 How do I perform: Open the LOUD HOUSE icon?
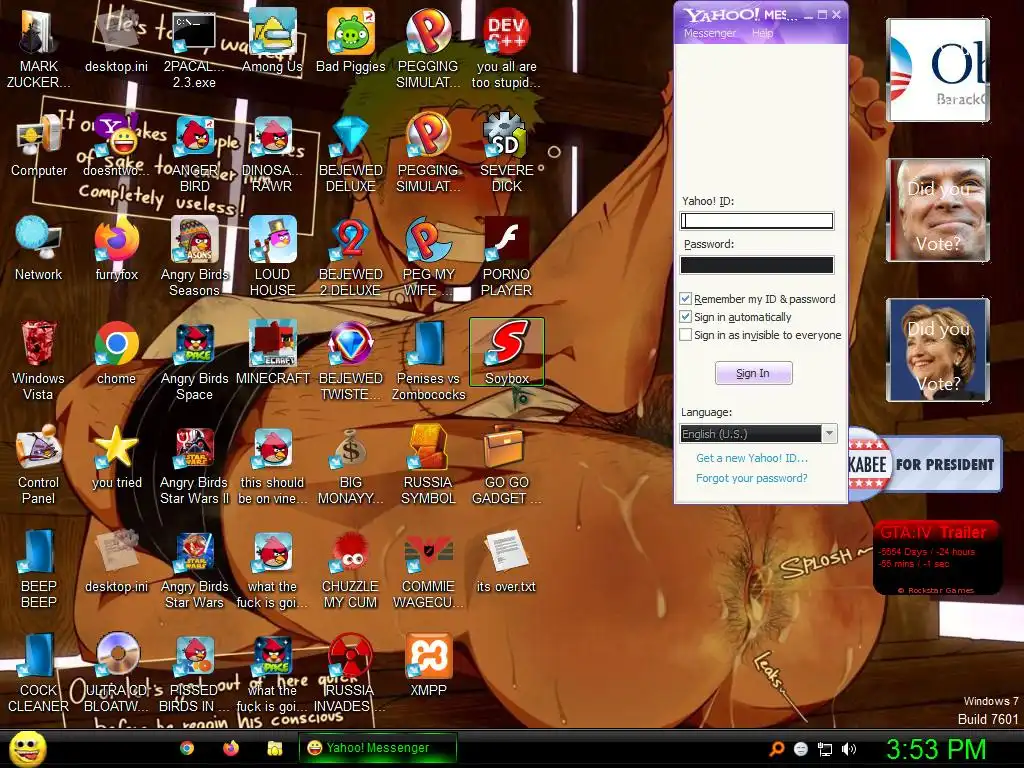pos(272,257)
